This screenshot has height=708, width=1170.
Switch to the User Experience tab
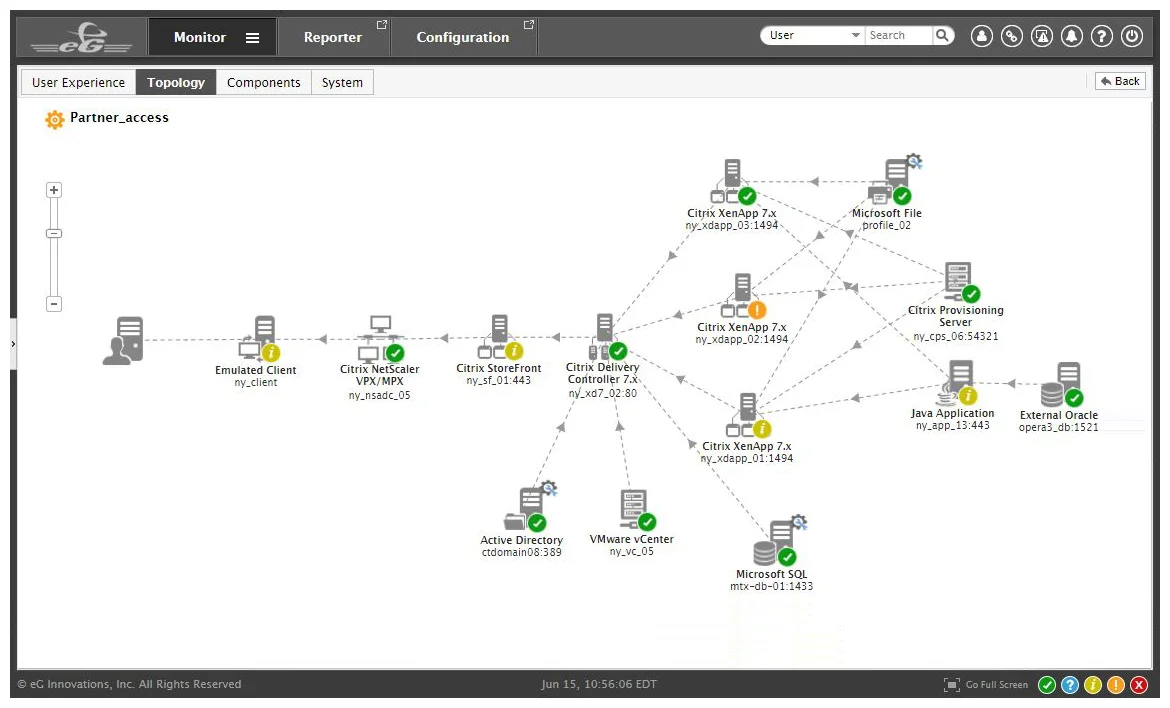[78, 82]
